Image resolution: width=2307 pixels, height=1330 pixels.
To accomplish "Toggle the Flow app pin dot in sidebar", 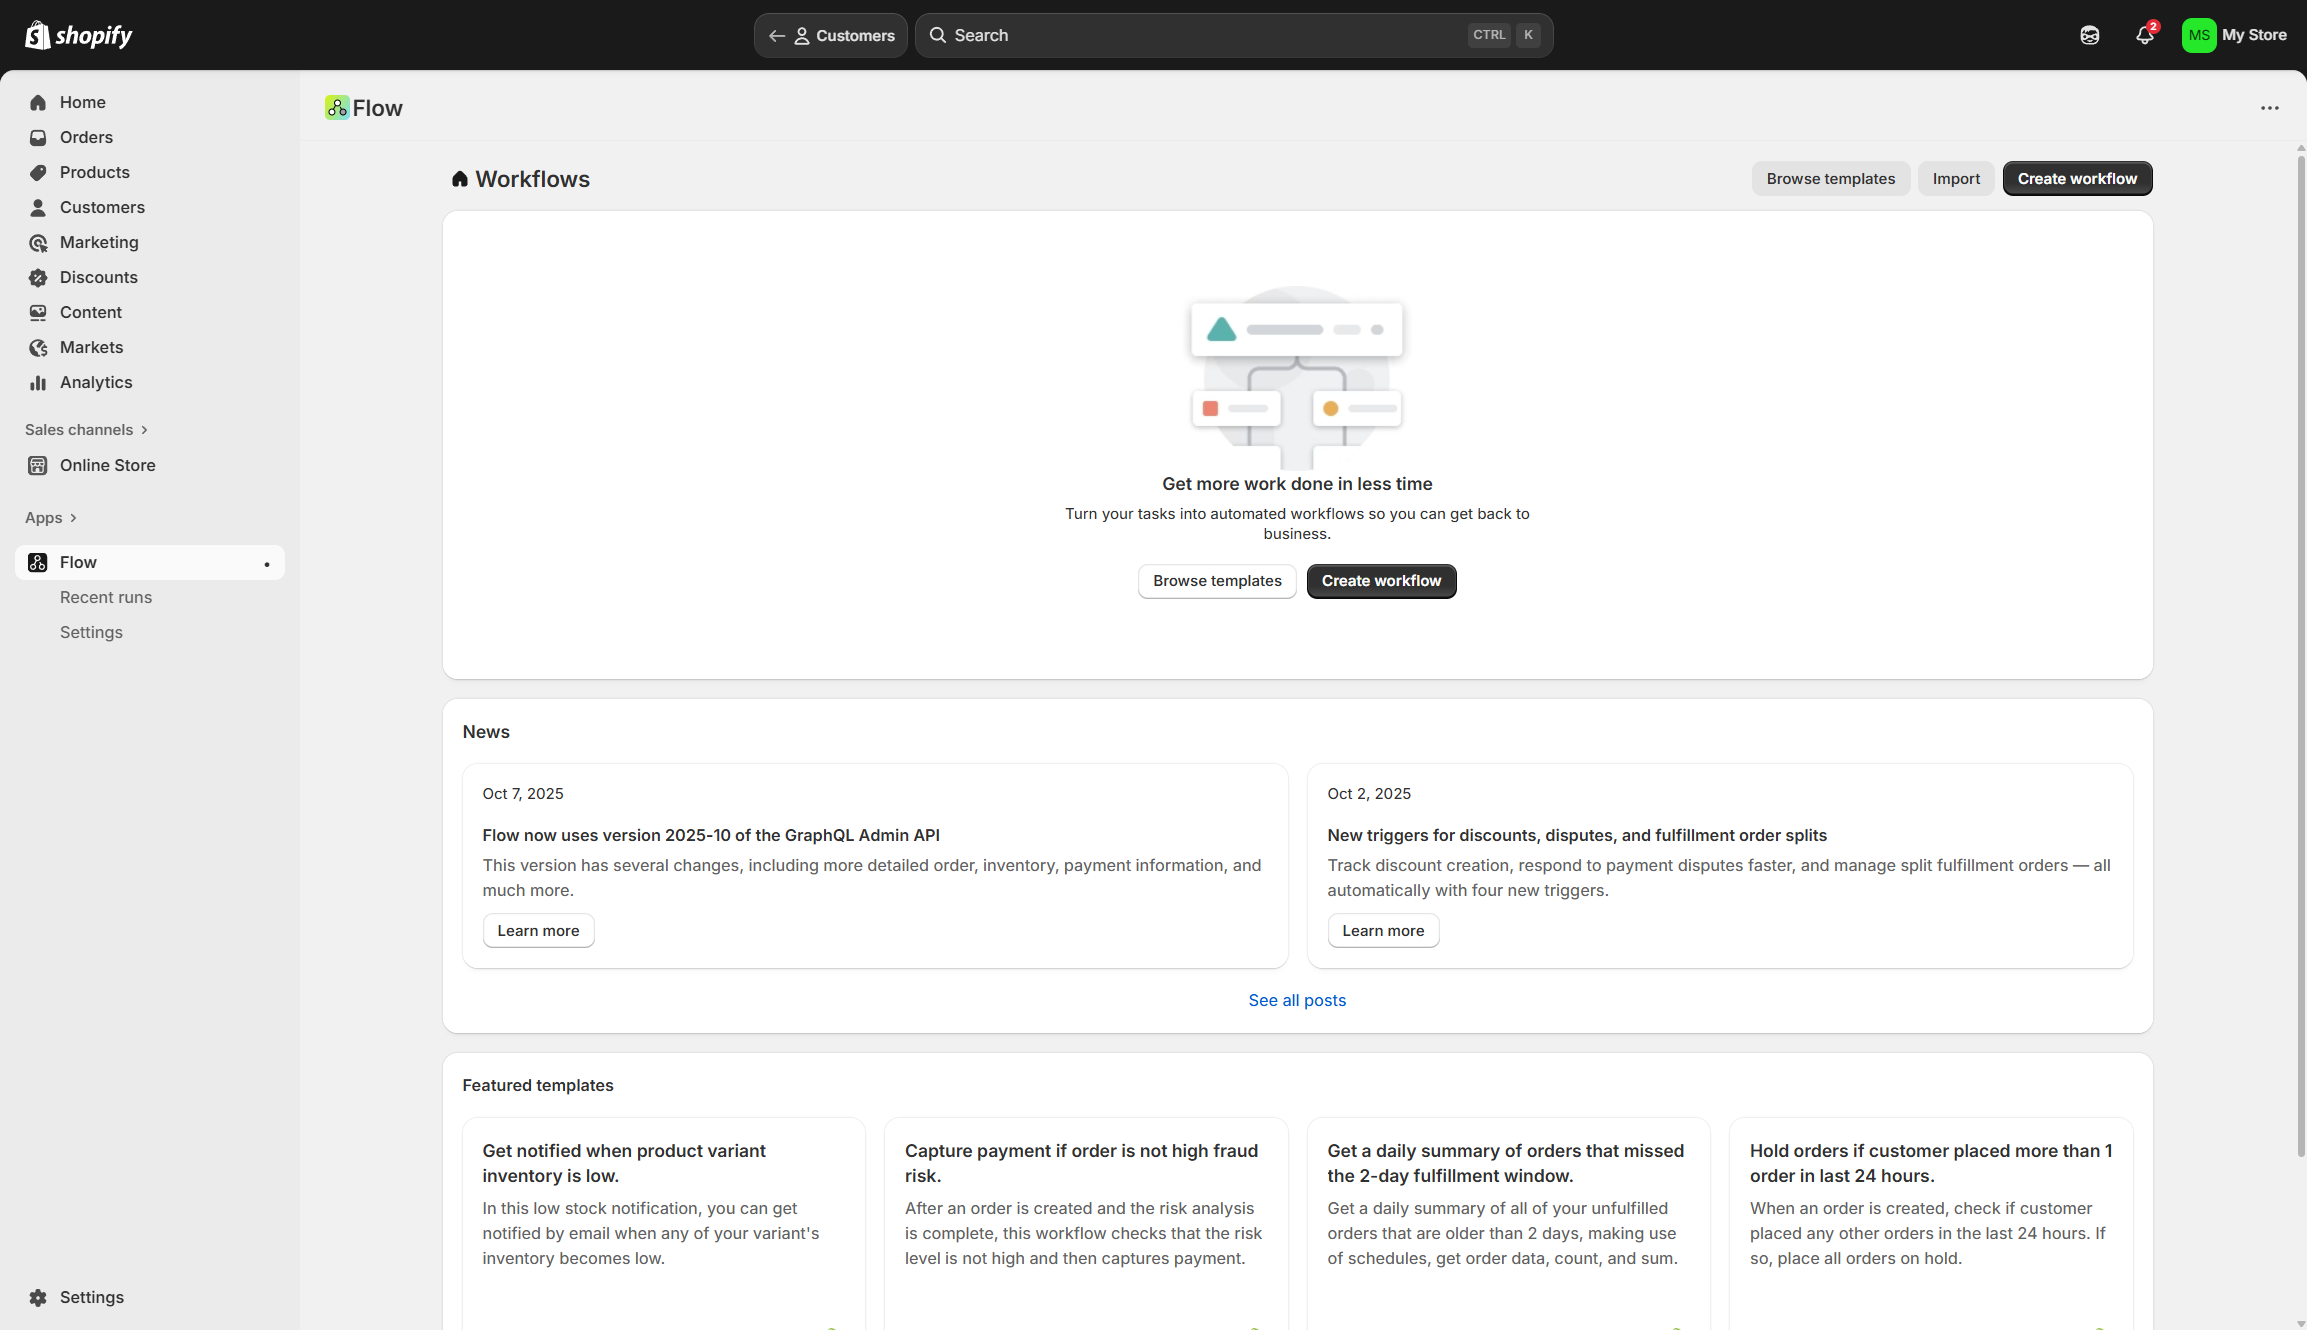I will point(266,565).
